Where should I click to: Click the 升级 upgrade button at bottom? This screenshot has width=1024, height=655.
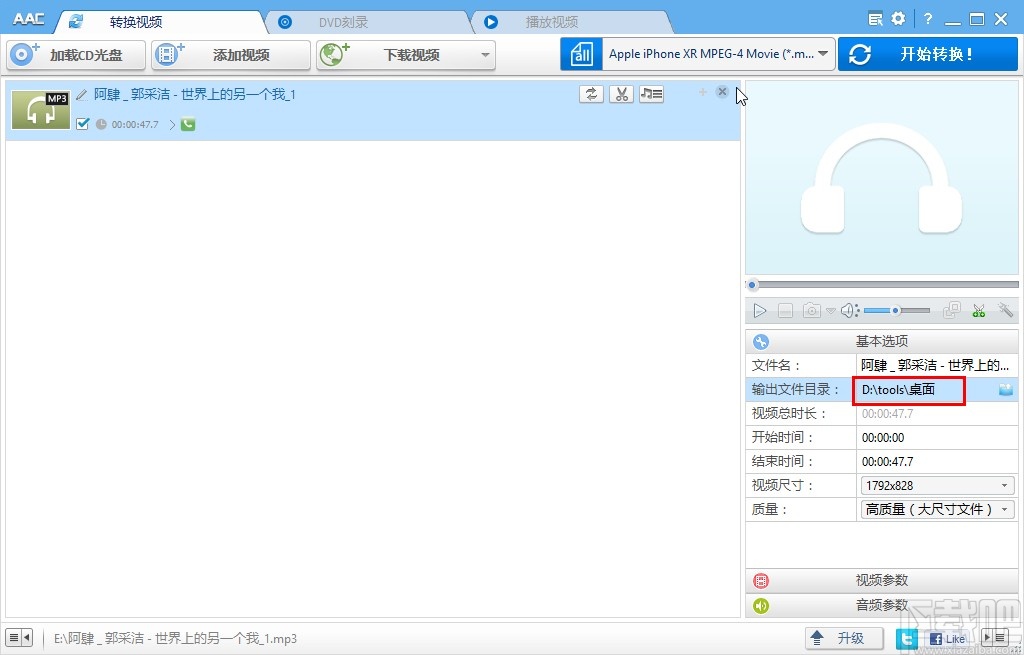(844, 637)
